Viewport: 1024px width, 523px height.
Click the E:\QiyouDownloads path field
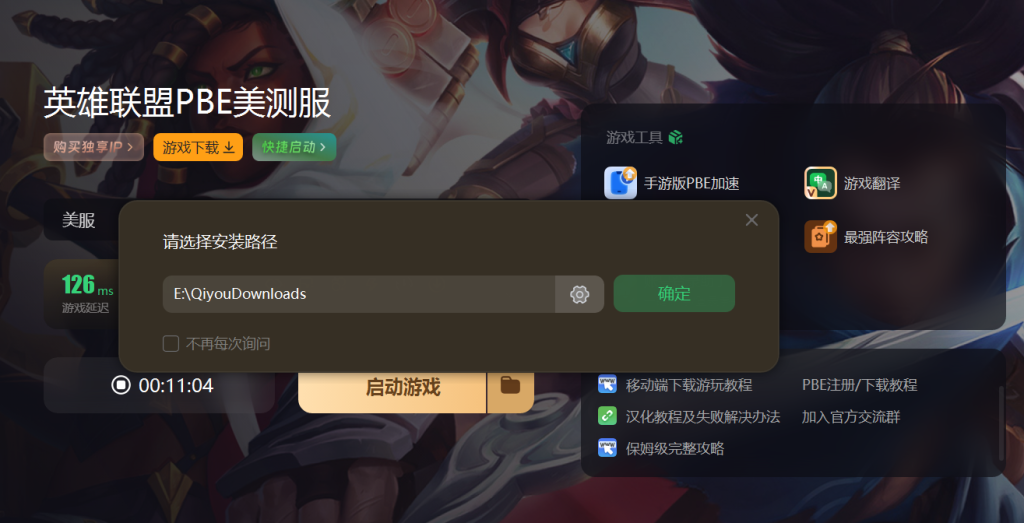[x=359, y=294]
